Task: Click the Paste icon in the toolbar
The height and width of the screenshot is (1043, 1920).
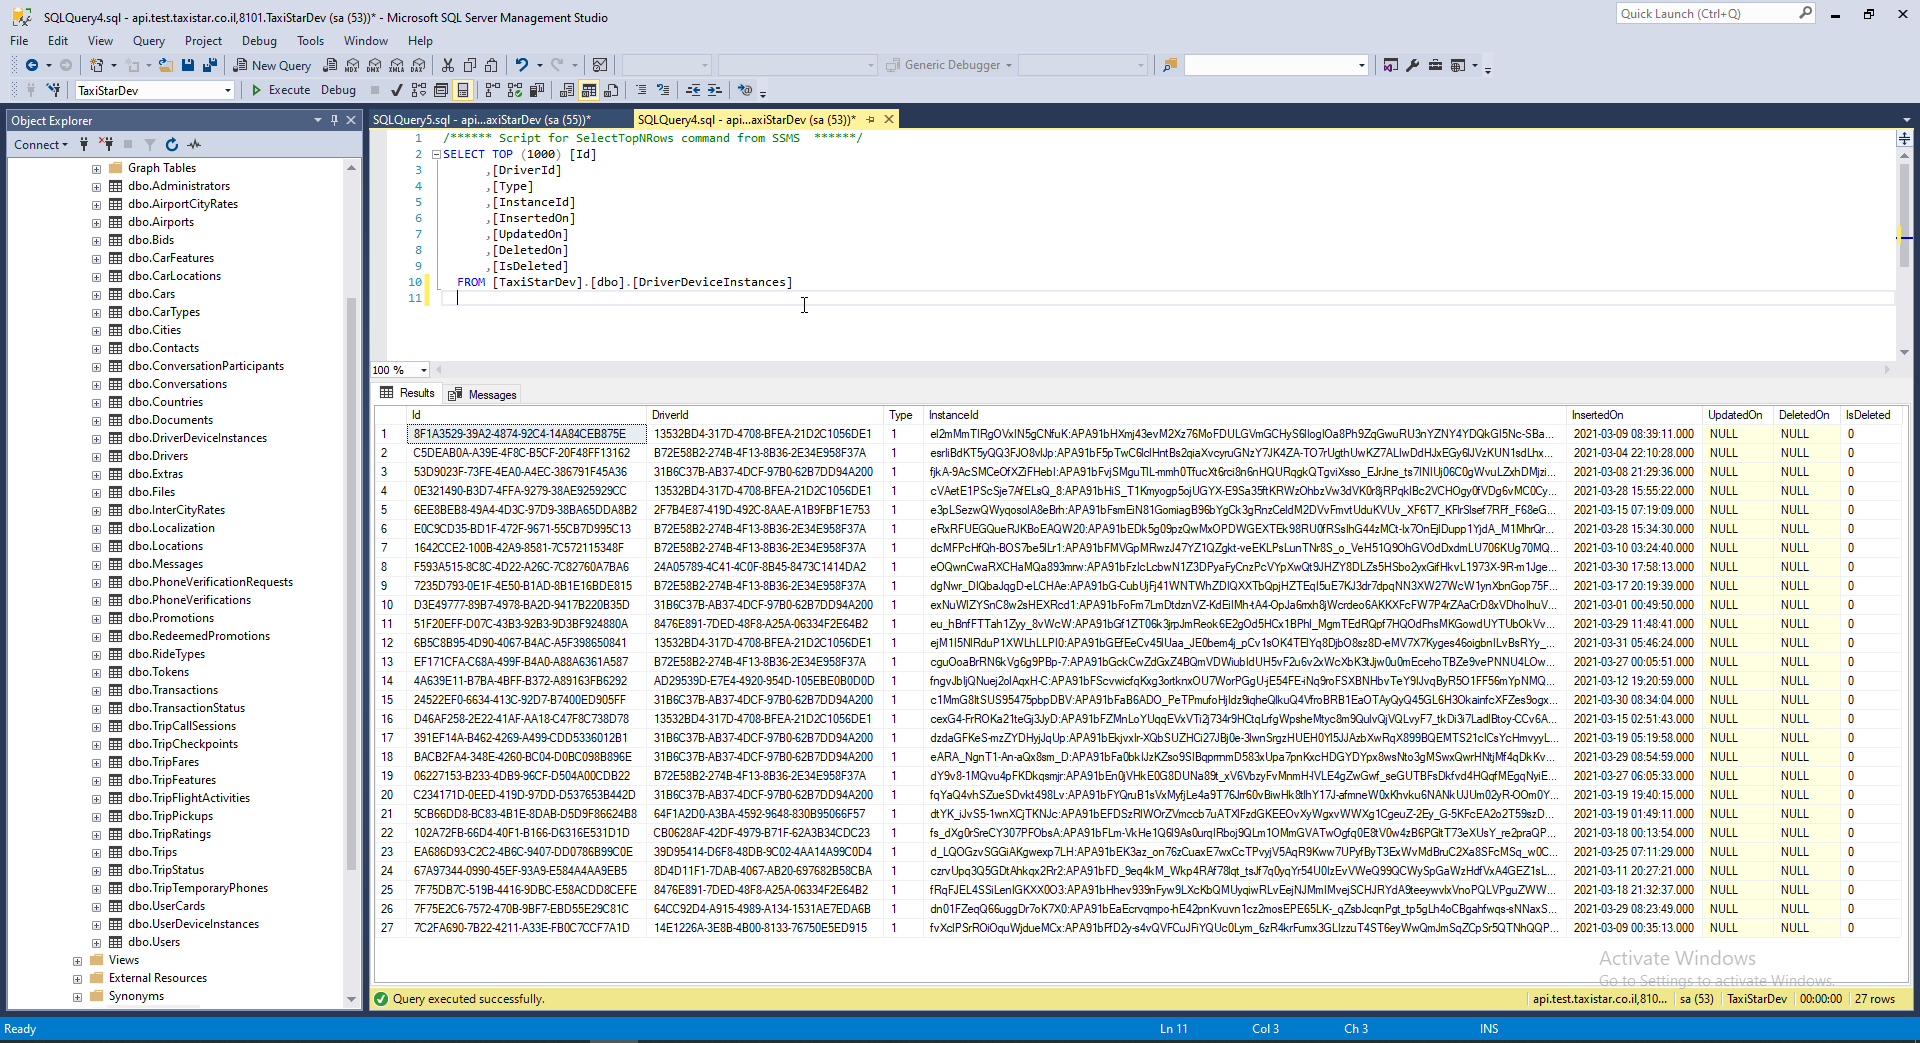Action: 491,65
